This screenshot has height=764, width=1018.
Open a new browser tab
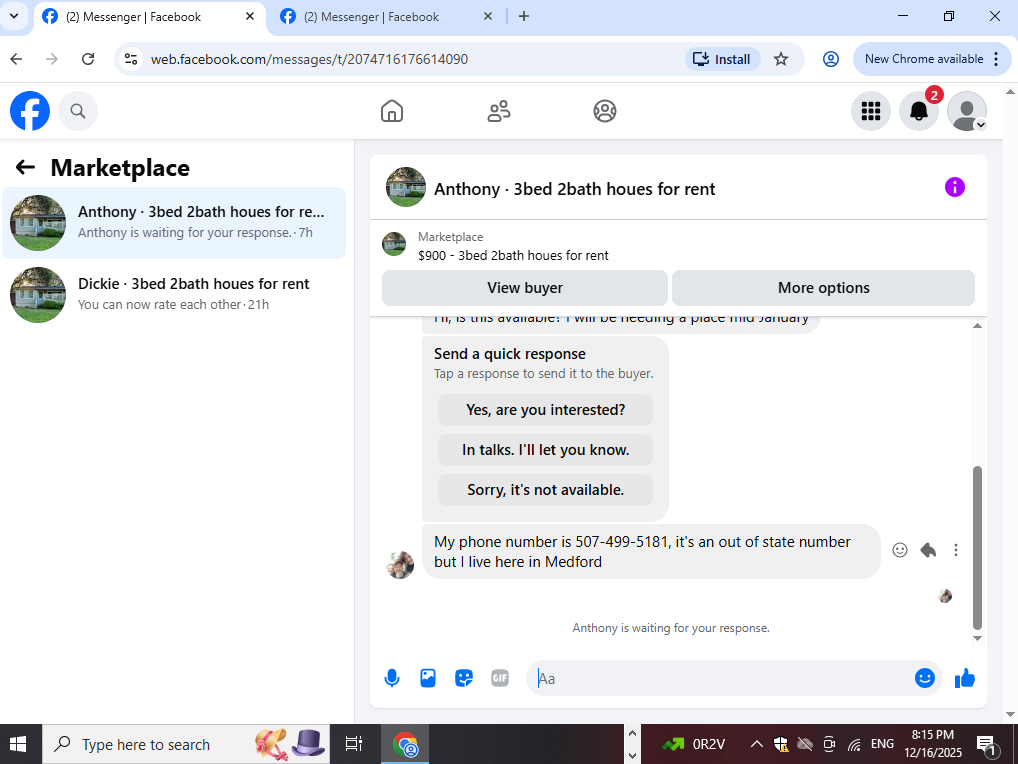(x=524, y=17)
